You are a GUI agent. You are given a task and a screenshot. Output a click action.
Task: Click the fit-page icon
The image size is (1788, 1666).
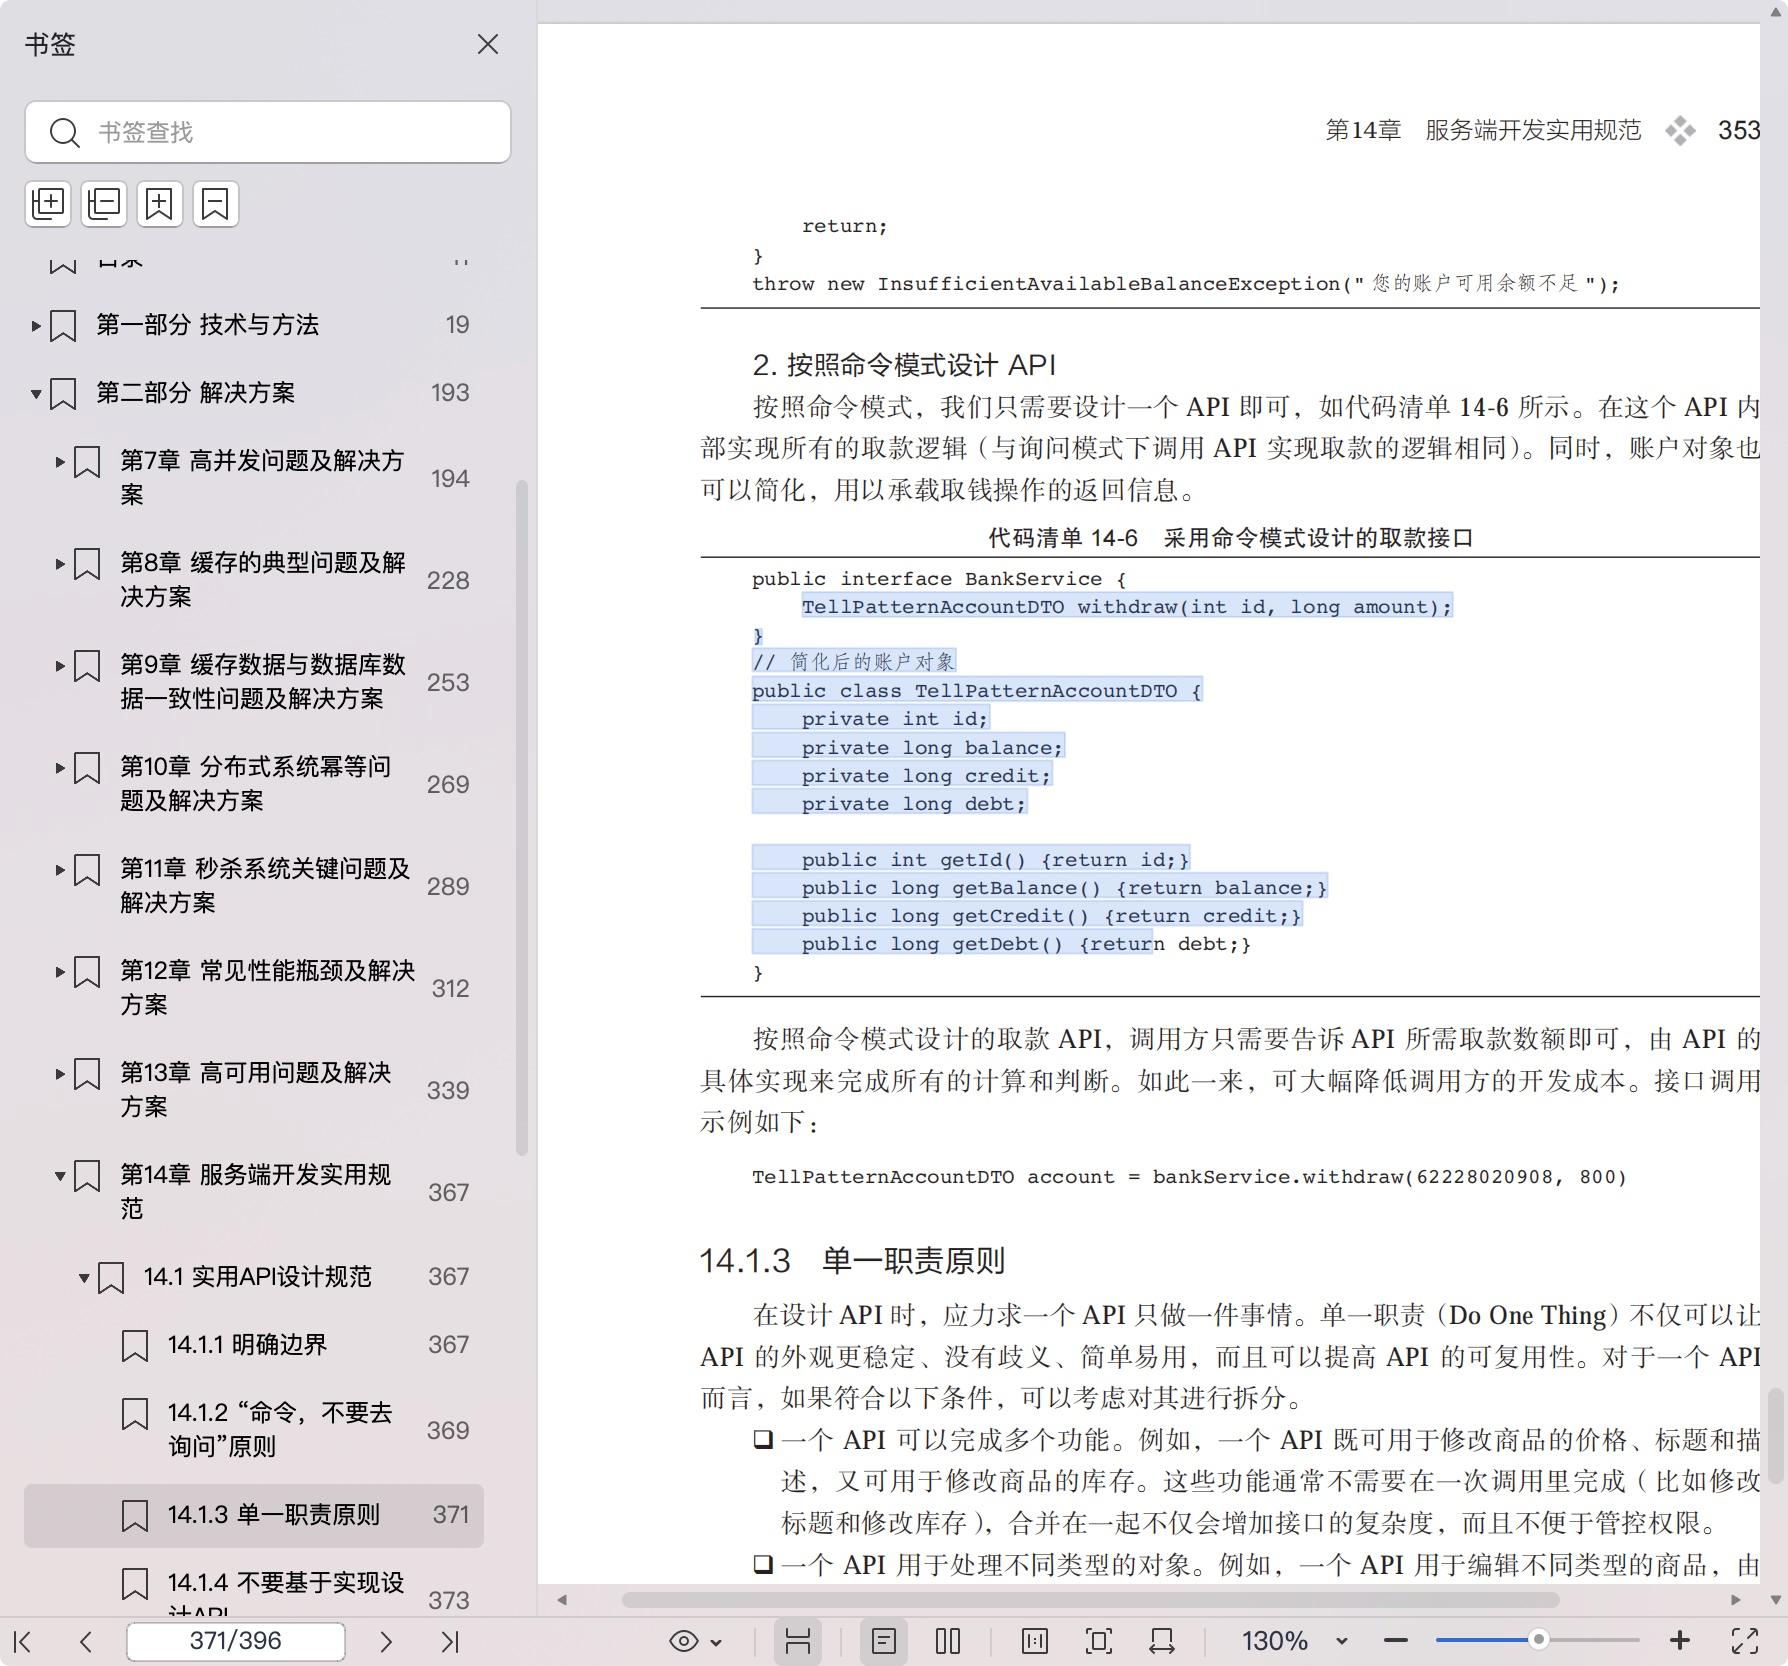(x=1099, y=1641)
